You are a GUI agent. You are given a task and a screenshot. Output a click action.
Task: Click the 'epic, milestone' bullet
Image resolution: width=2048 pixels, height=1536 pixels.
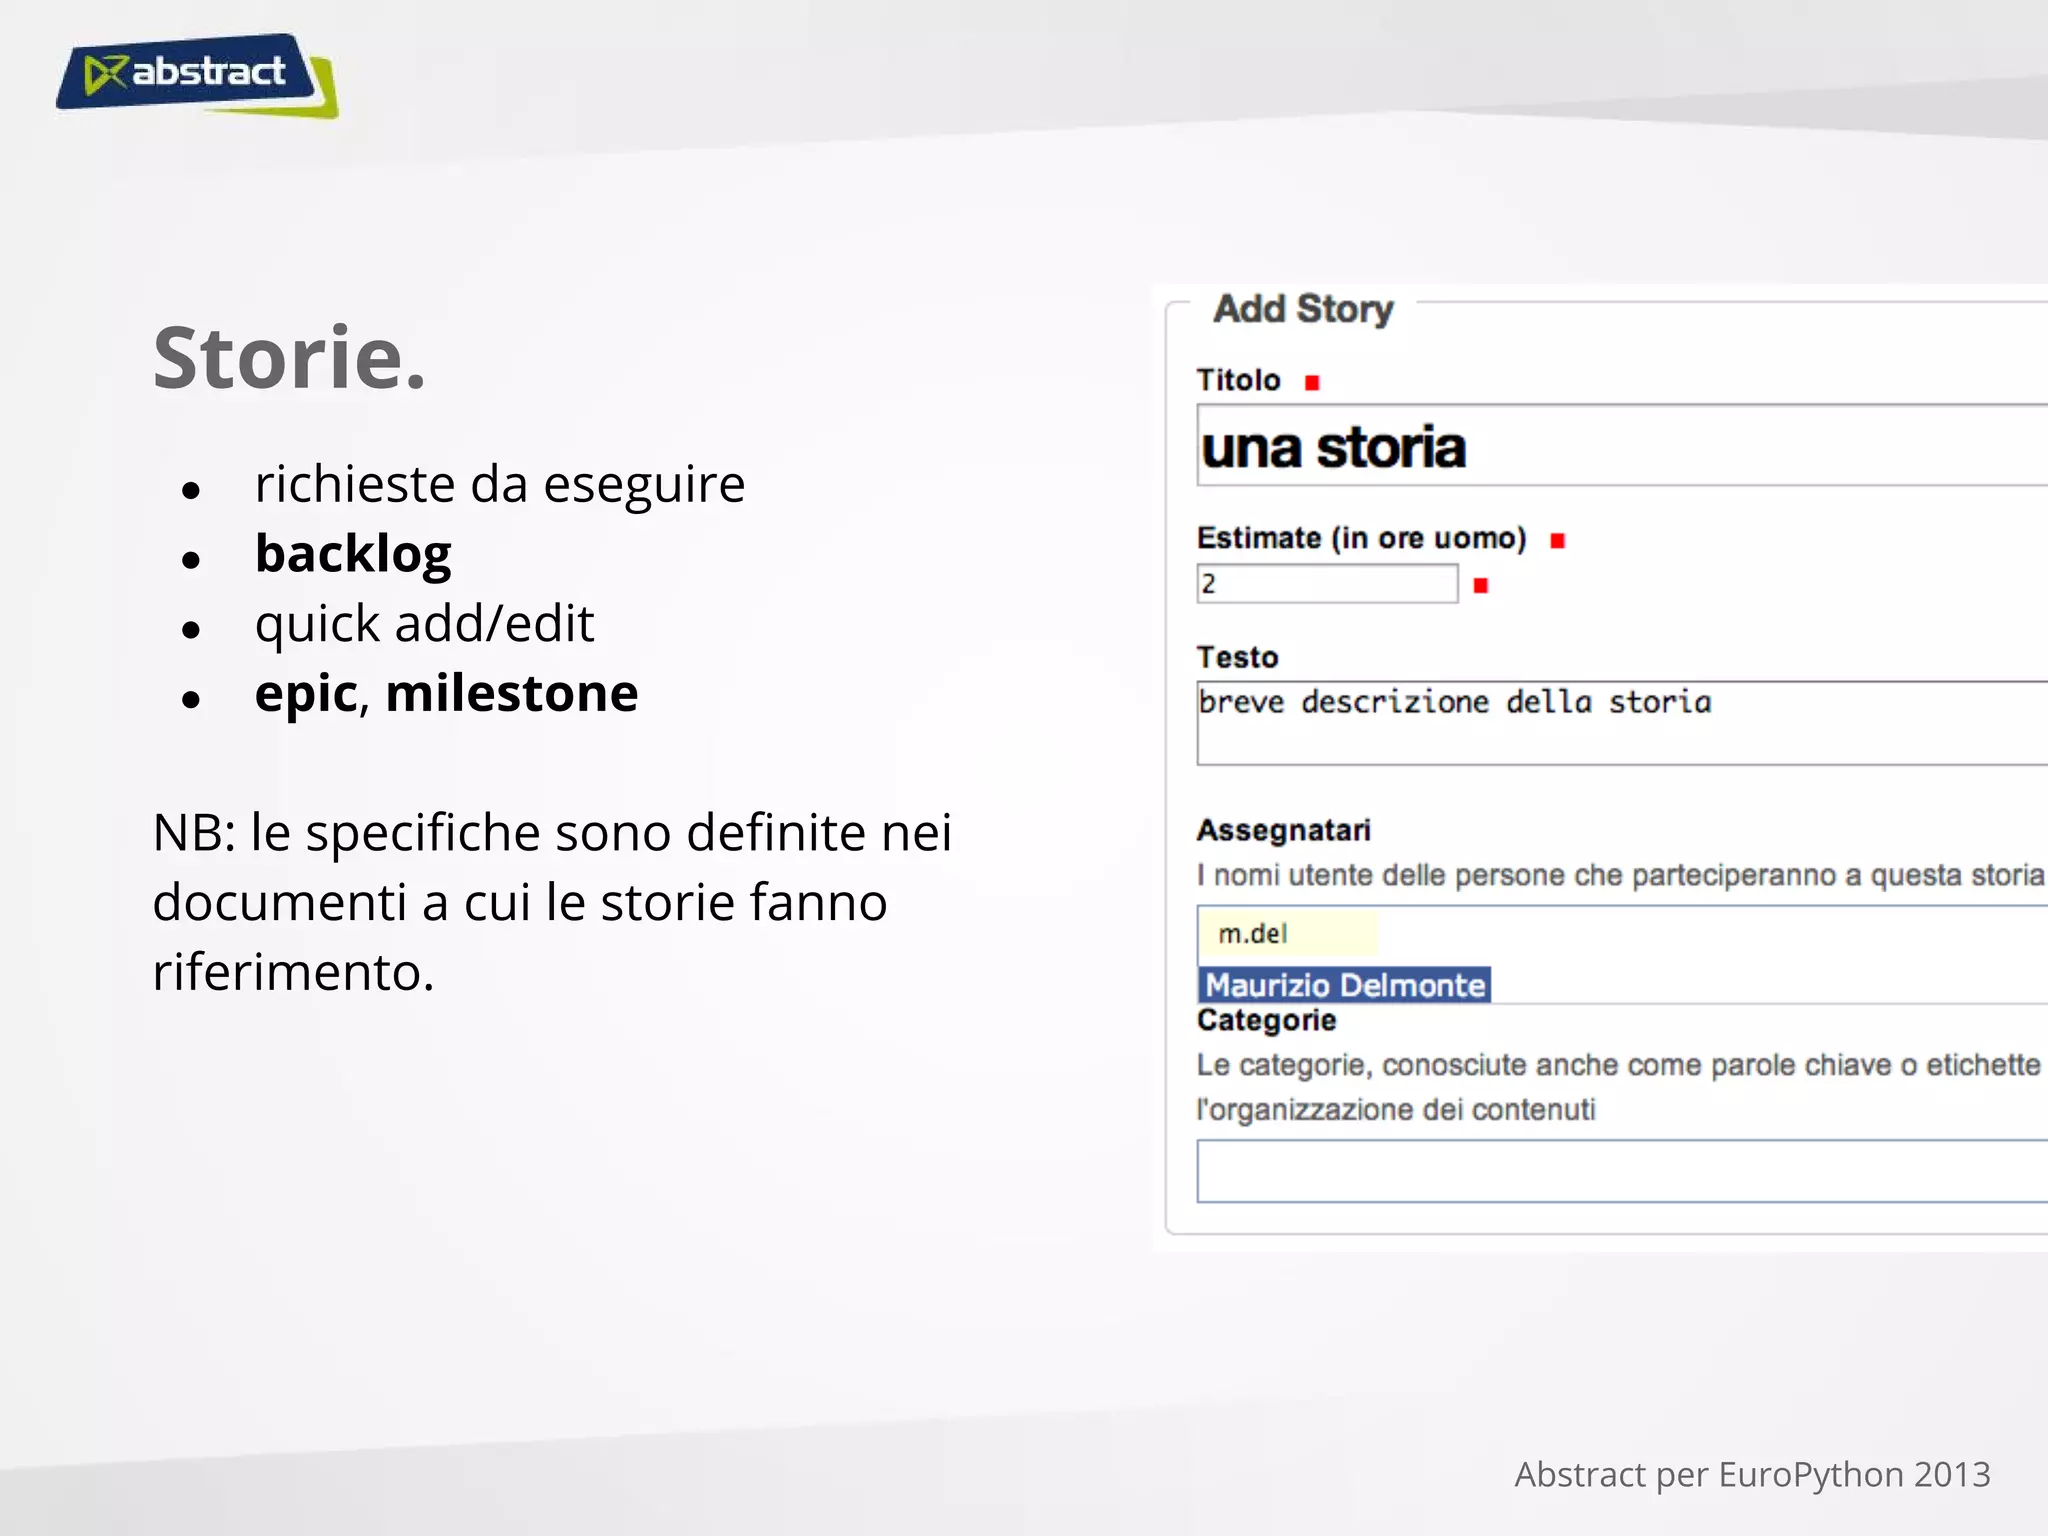click(446, 693)
